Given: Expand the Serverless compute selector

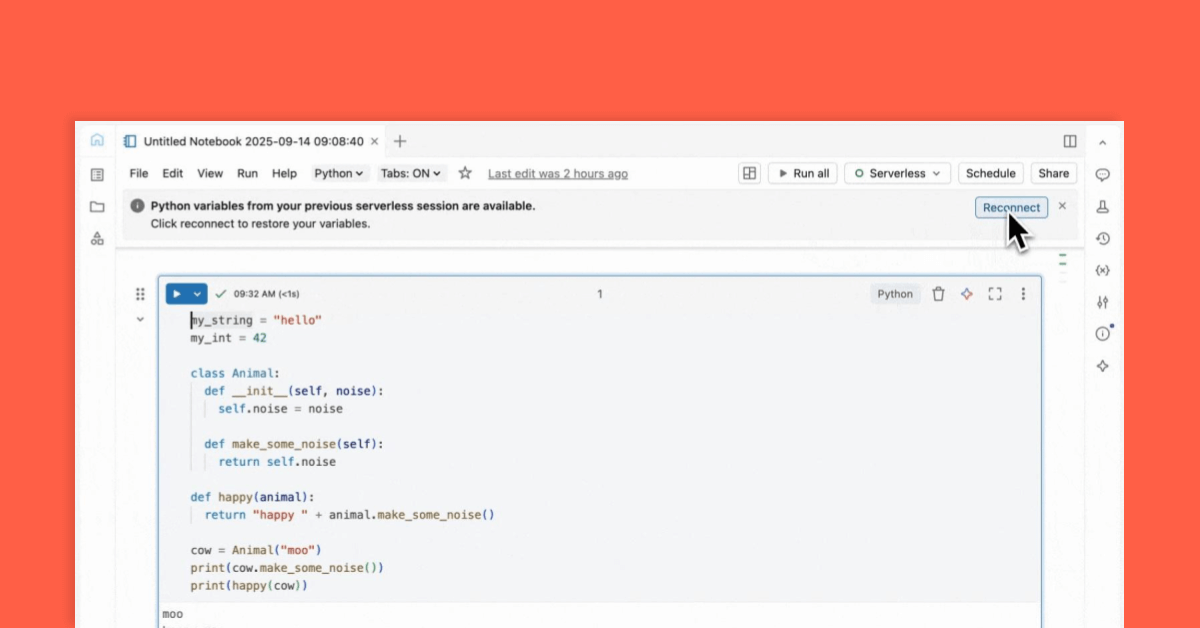Looking at the screenshot, I should click(x=896, y=173).
